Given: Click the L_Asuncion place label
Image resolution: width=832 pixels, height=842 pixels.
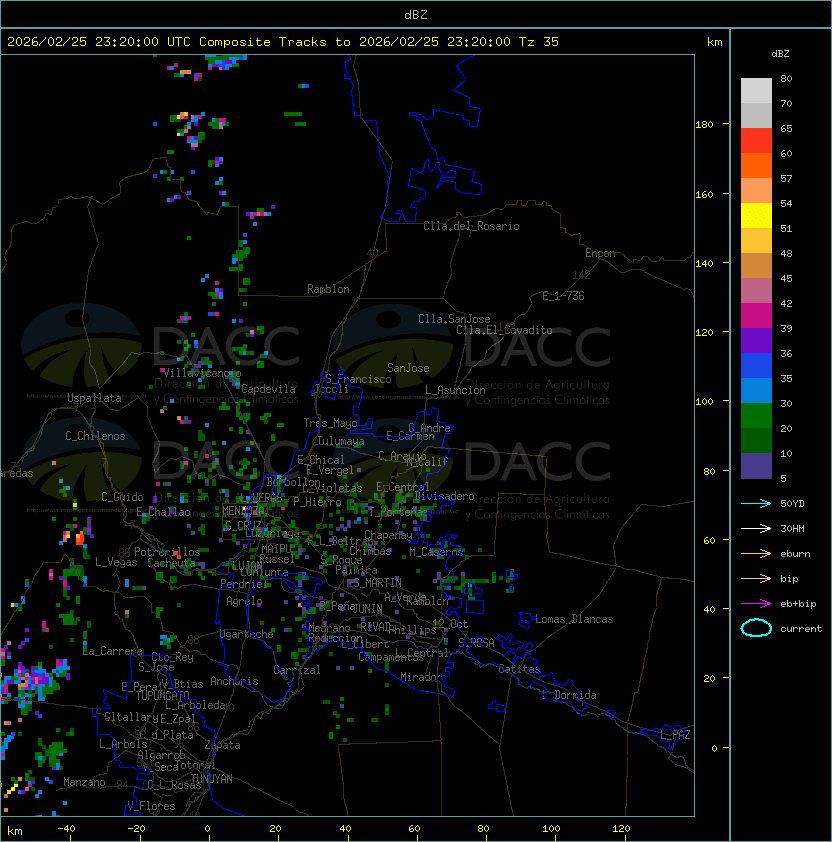Looking at the screenshot, I should [455, 390].
